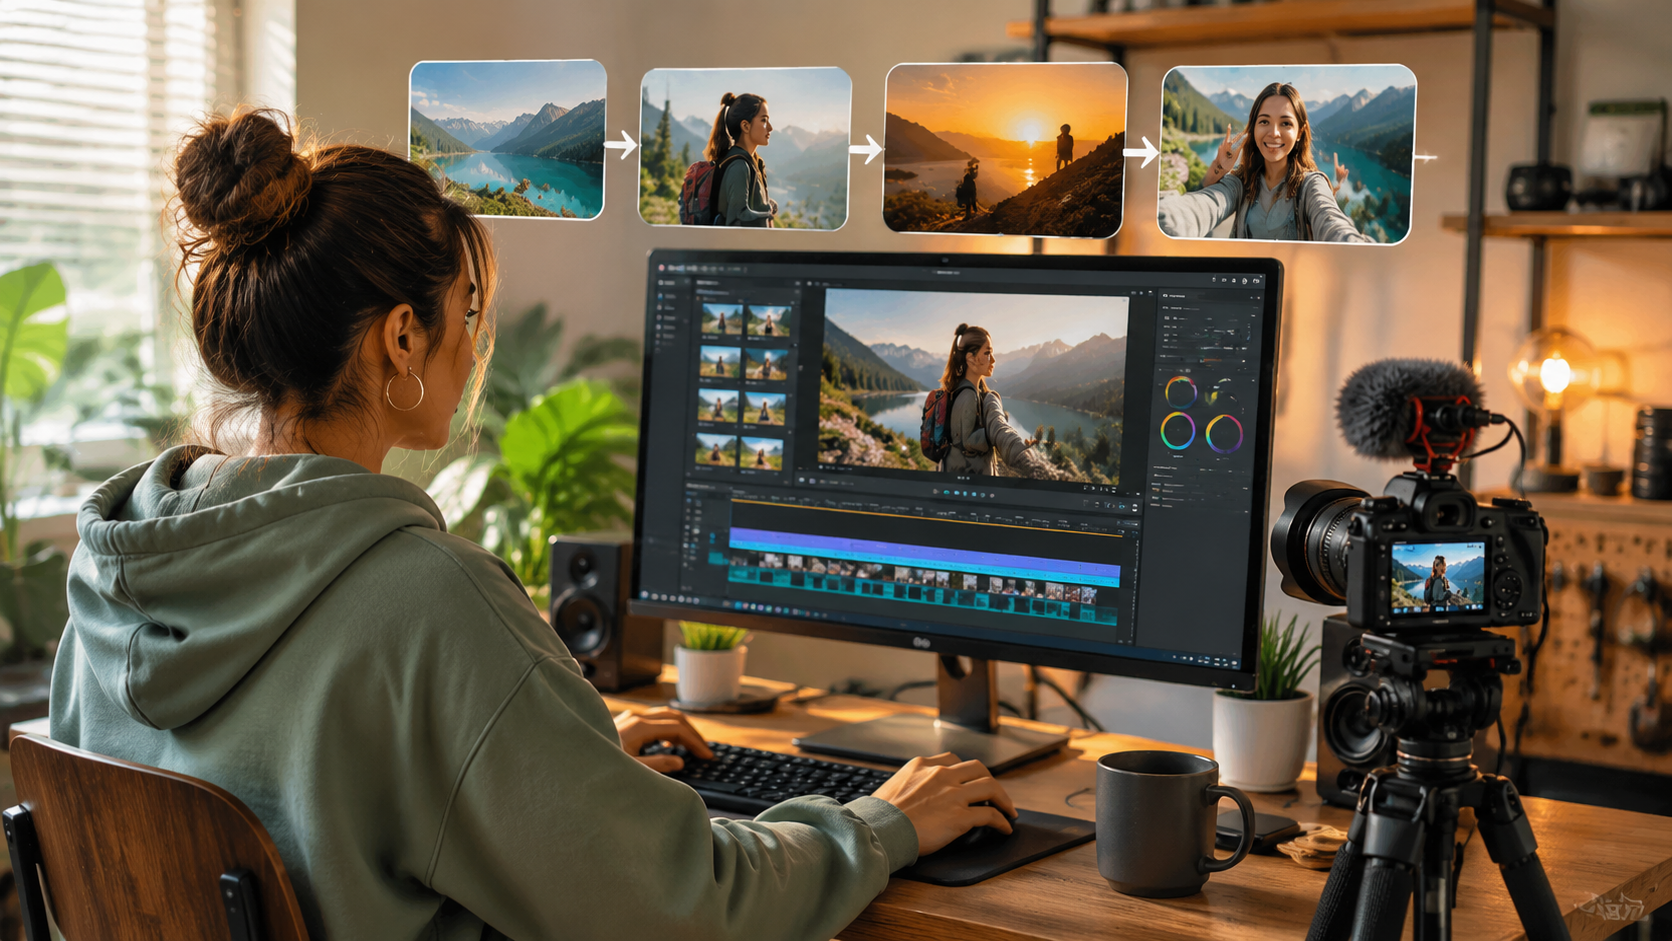This screenshot has height=941, width=1672.
Task: Open the floating backpack hiker profile storyboard image
Action: 745,148
